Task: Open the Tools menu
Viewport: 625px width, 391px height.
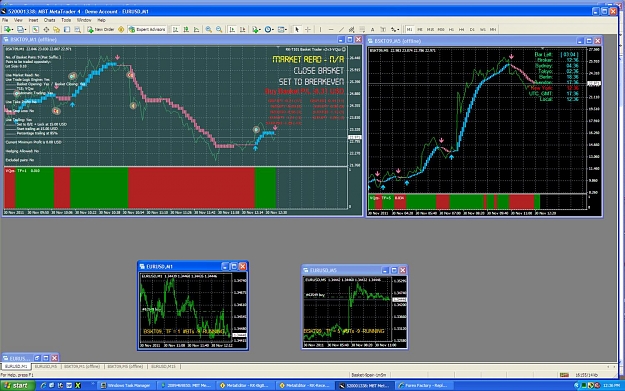Action: pyautogui.click(x=66, y=20)
